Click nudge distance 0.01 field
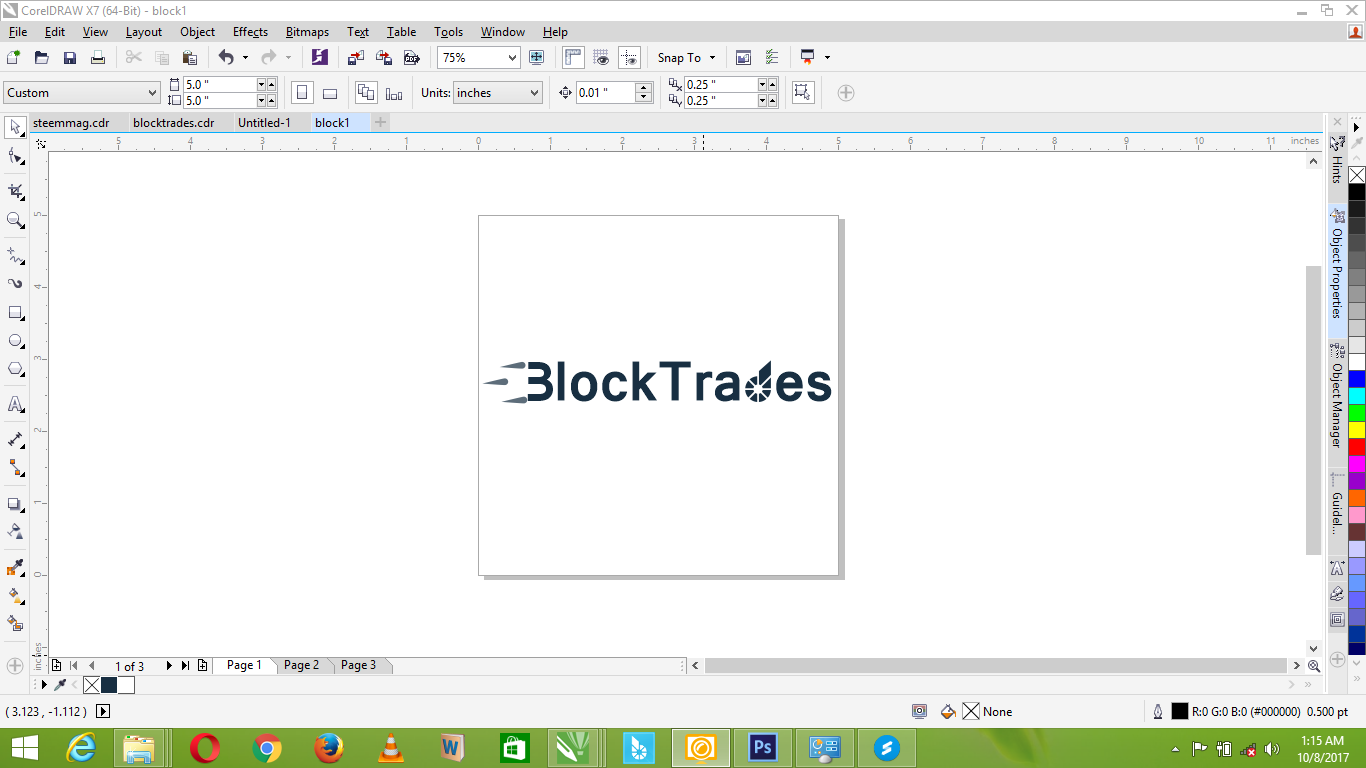Viewport: 1366px width, 768px height. (606, 93)
